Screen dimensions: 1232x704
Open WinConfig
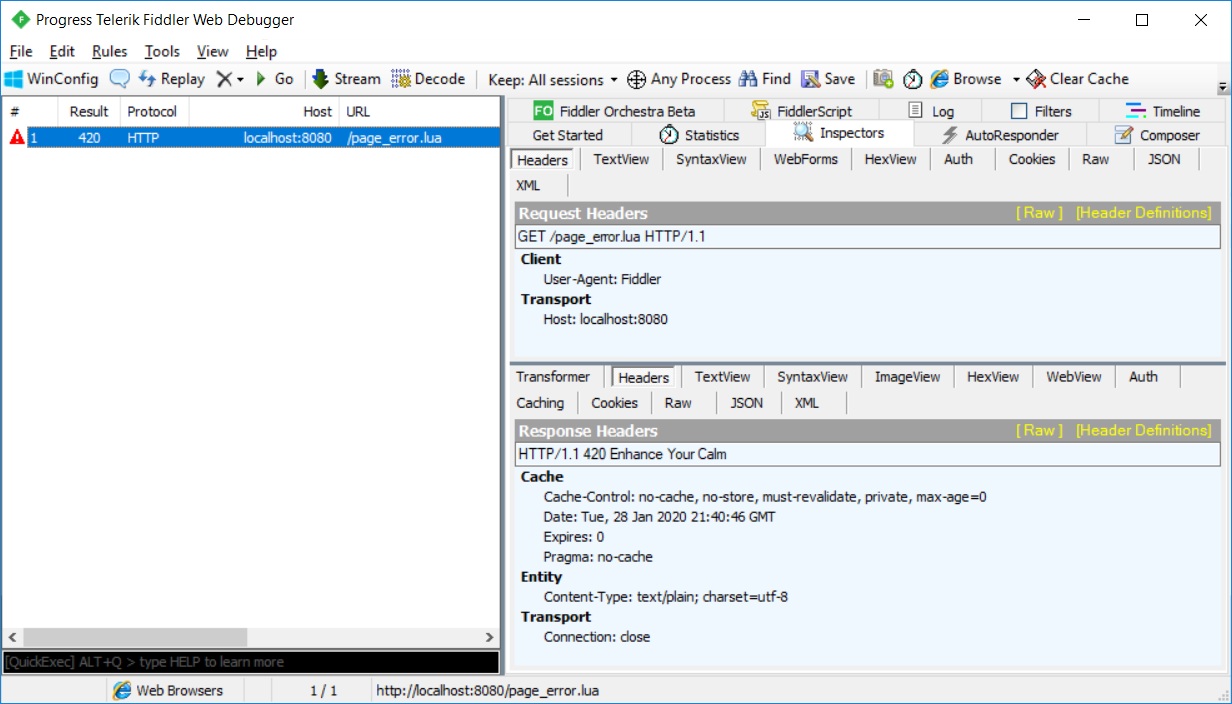(x=50, y=78)
